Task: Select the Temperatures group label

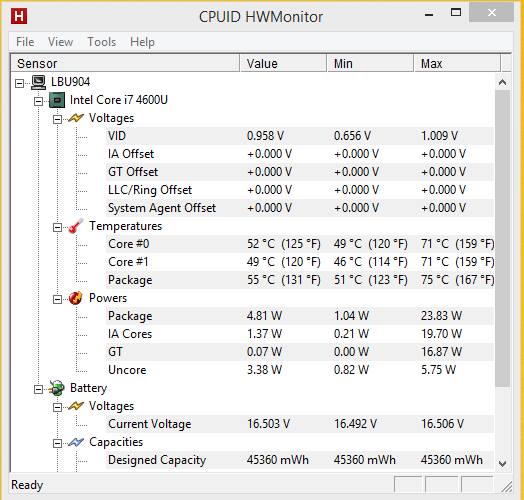Action: [125, 226]
